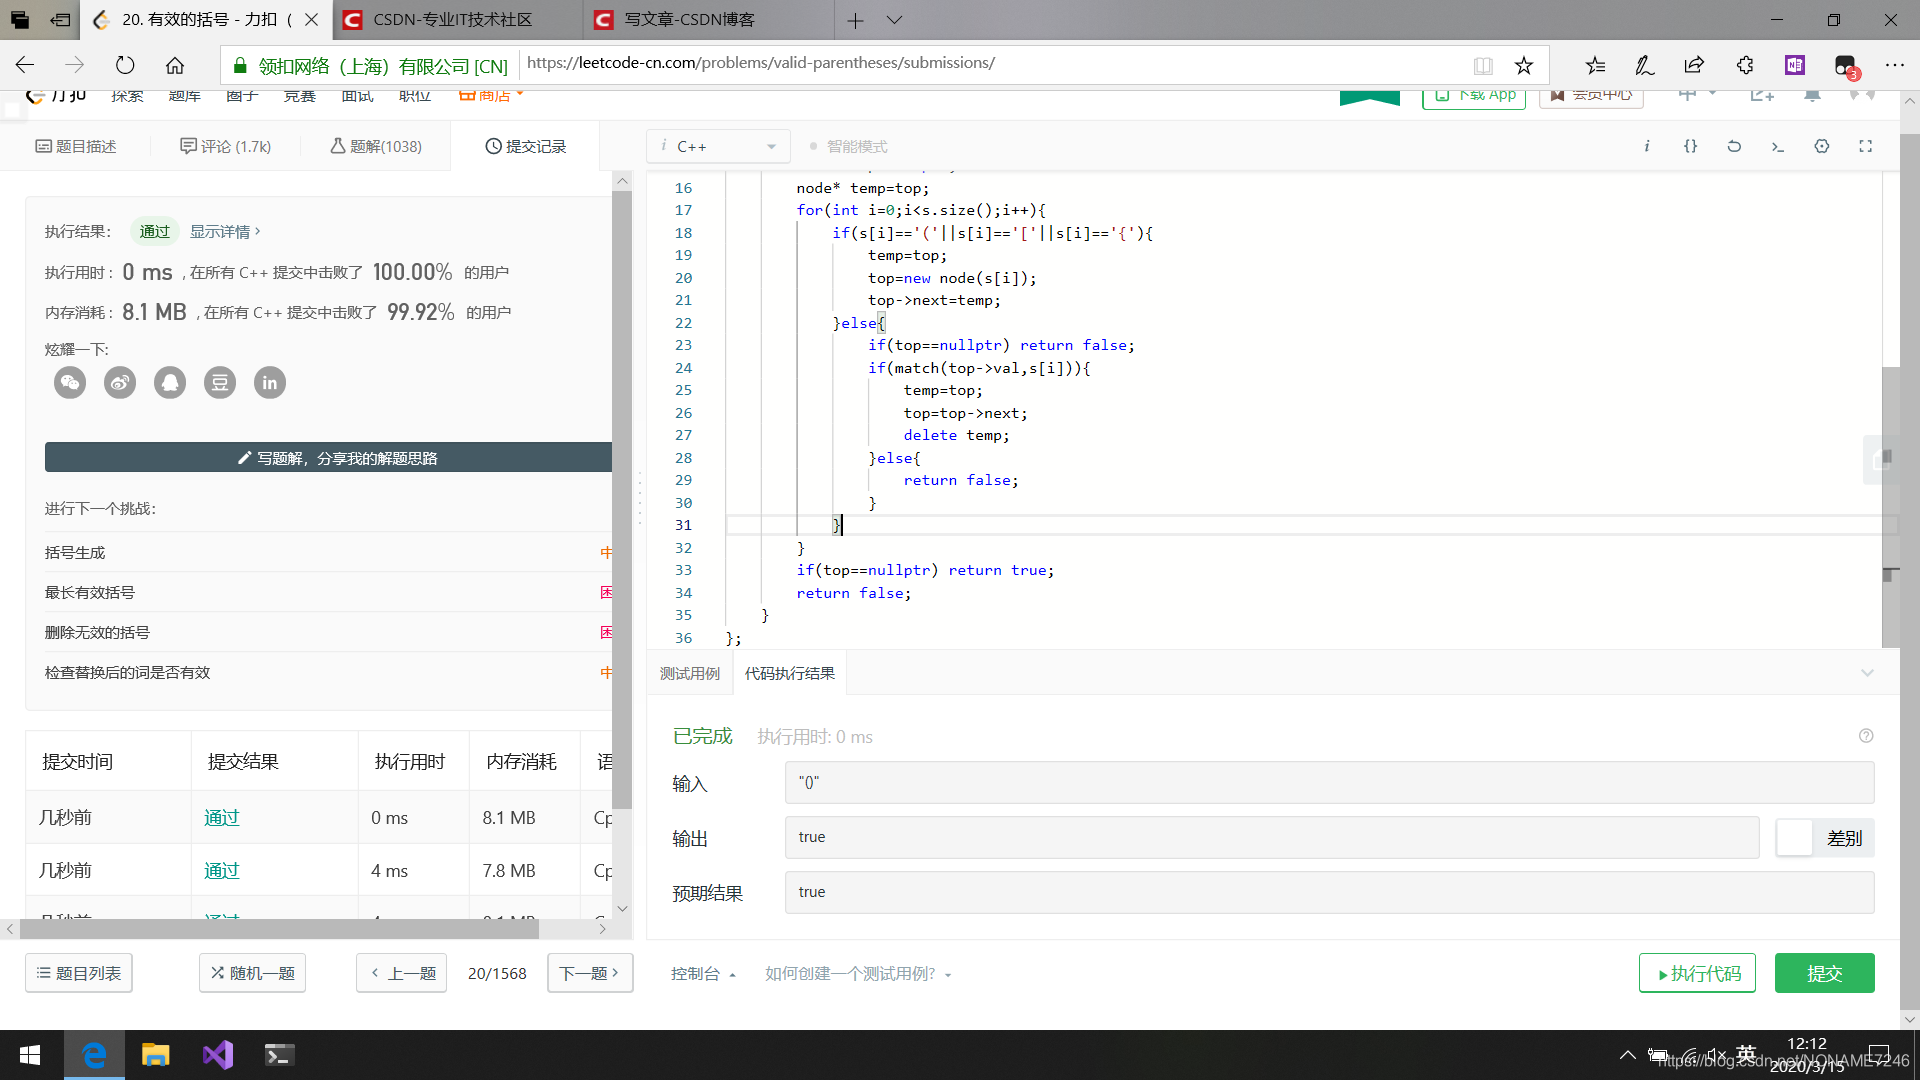Expand the 控制台 console menu
1920x1080 pixels.
[703, 973]
